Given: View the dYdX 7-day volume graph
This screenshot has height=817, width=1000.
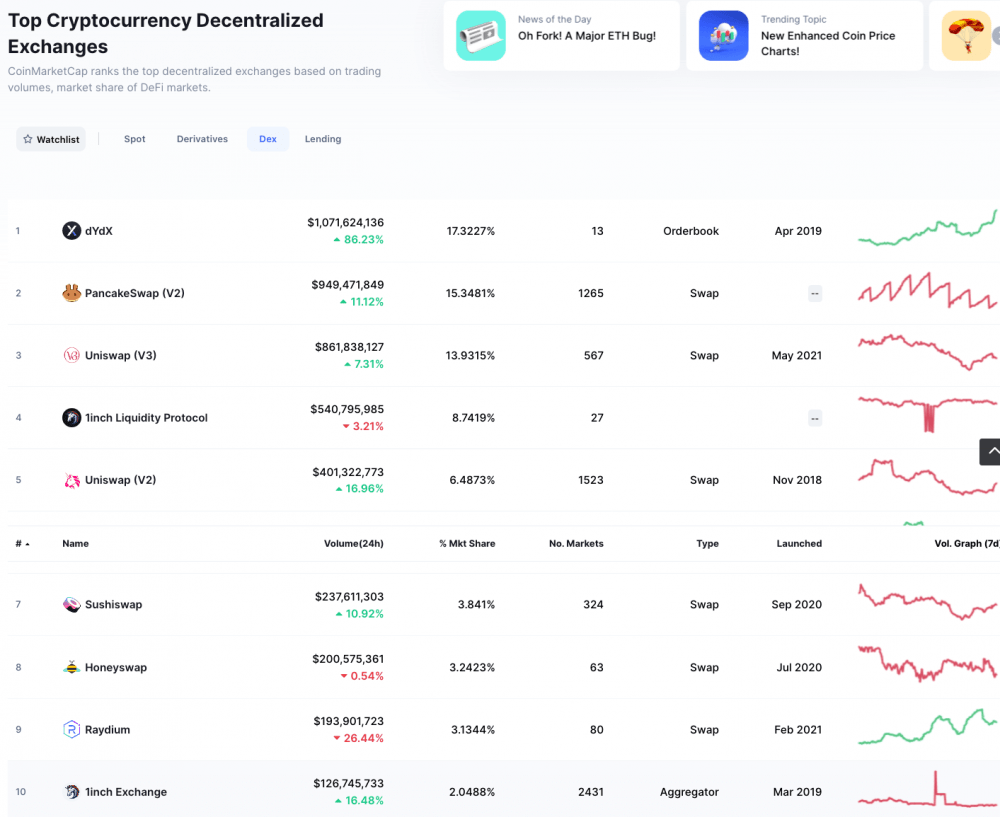Looking at the screenshot, I should (927, 228).
